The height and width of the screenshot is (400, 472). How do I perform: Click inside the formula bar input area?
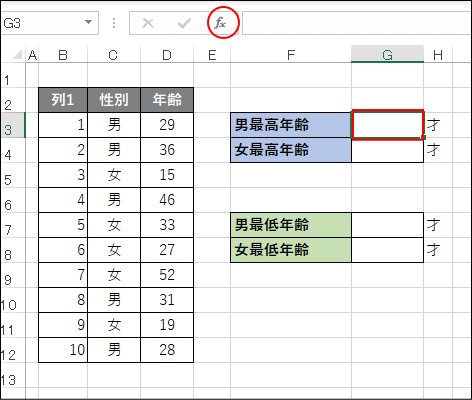(x=357, y=23)
